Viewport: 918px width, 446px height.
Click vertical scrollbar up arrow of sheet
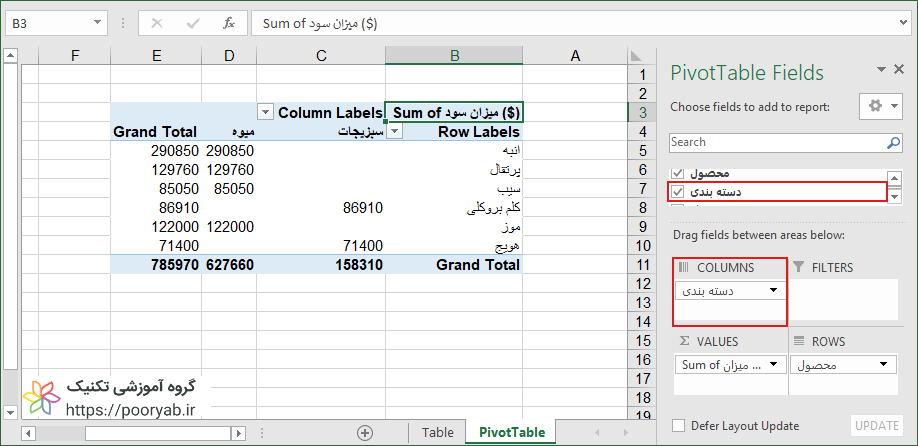tap(11, 56)
